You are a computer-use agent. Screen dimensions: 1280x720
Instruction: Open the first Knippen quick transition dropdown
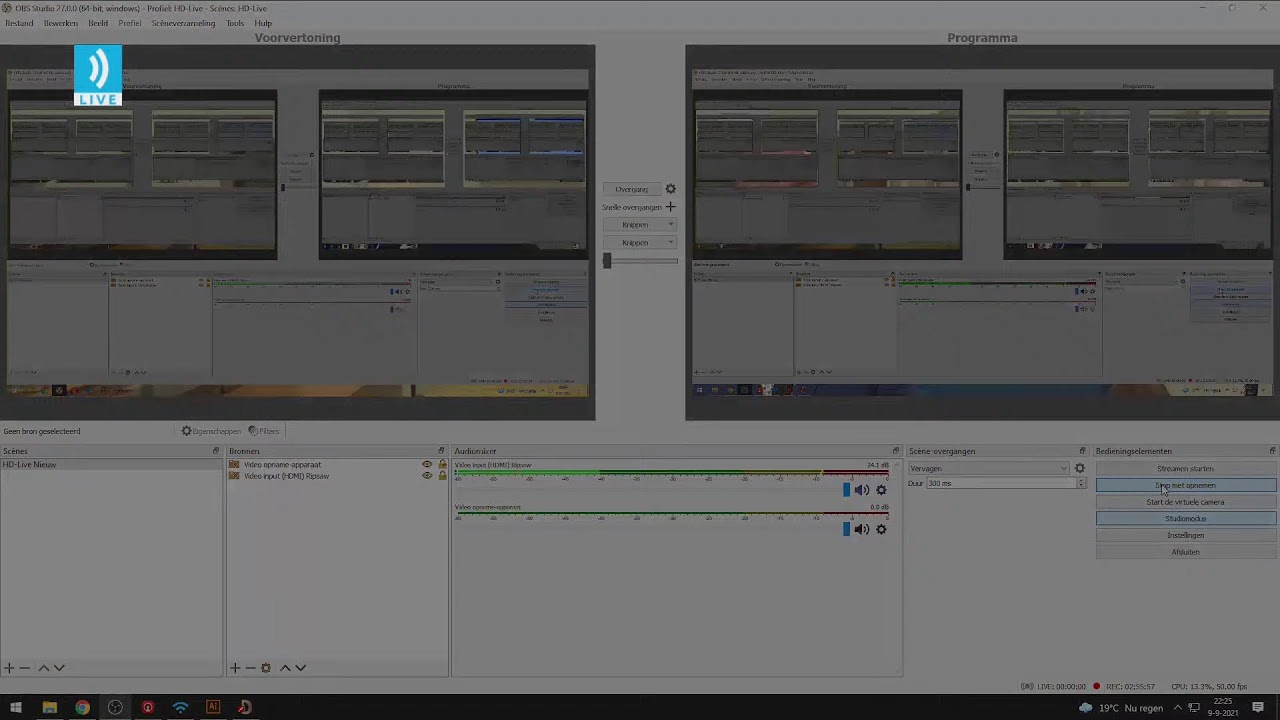pyautogui.click(x=640, y=225)
